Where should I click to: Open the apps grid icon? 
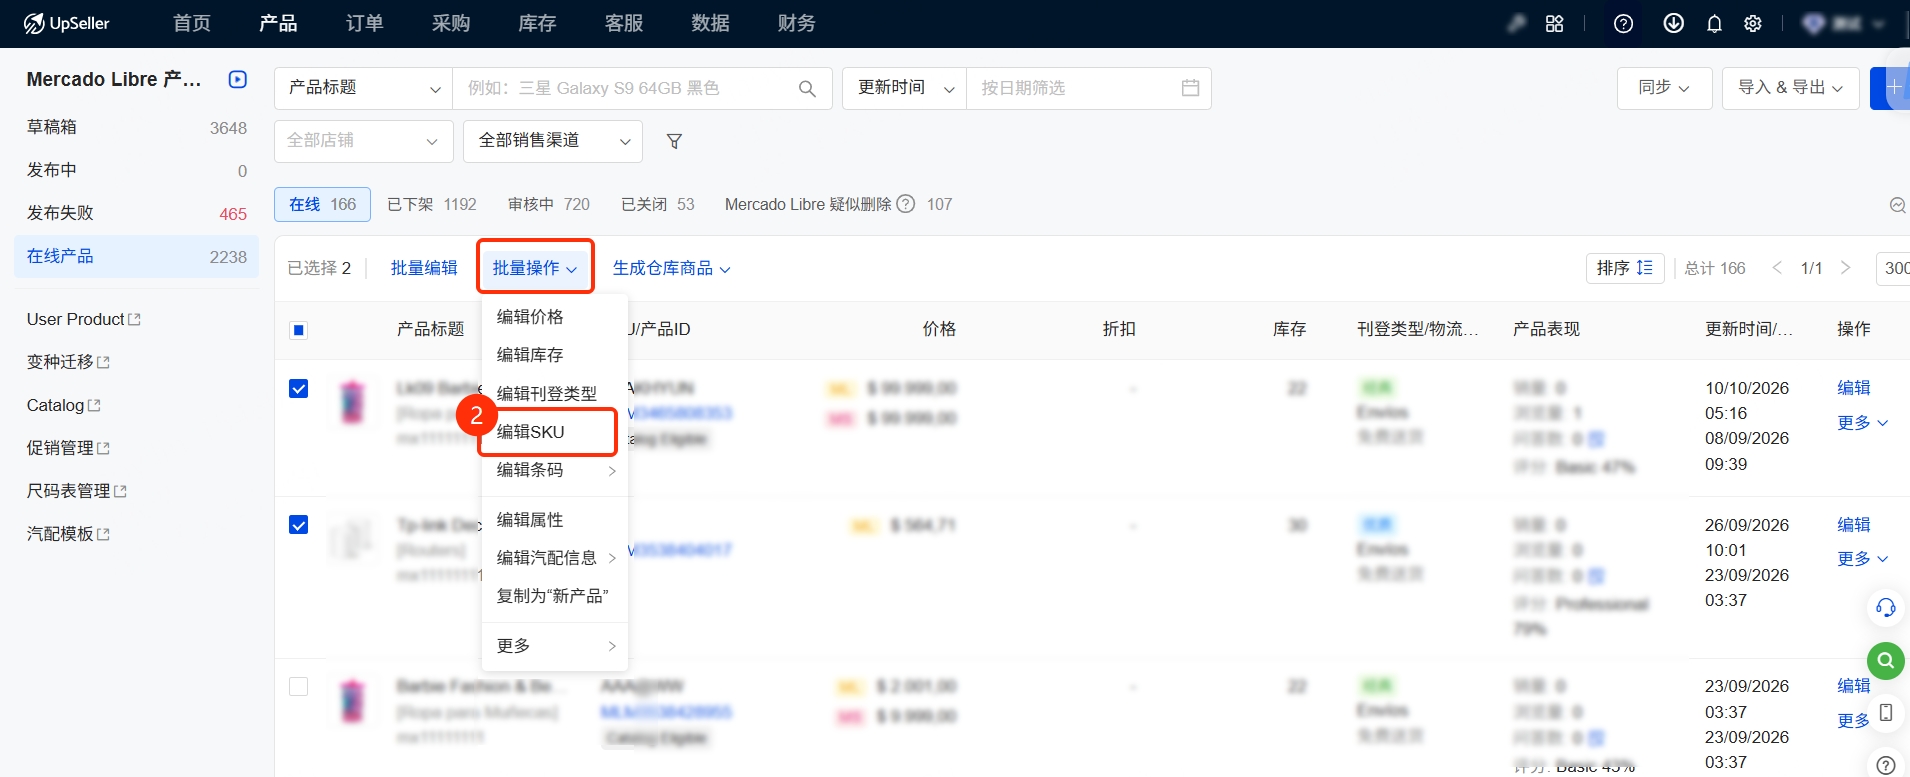tap(1554, 24)
